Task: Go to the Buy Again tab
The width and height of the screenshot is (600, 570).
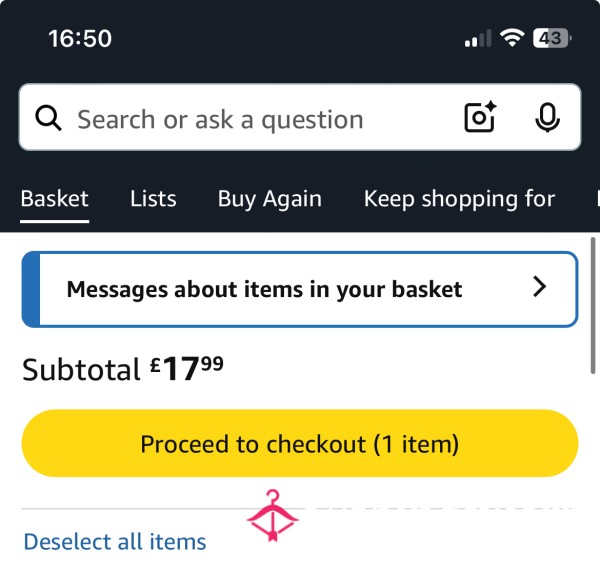Action: coord(270,199)
